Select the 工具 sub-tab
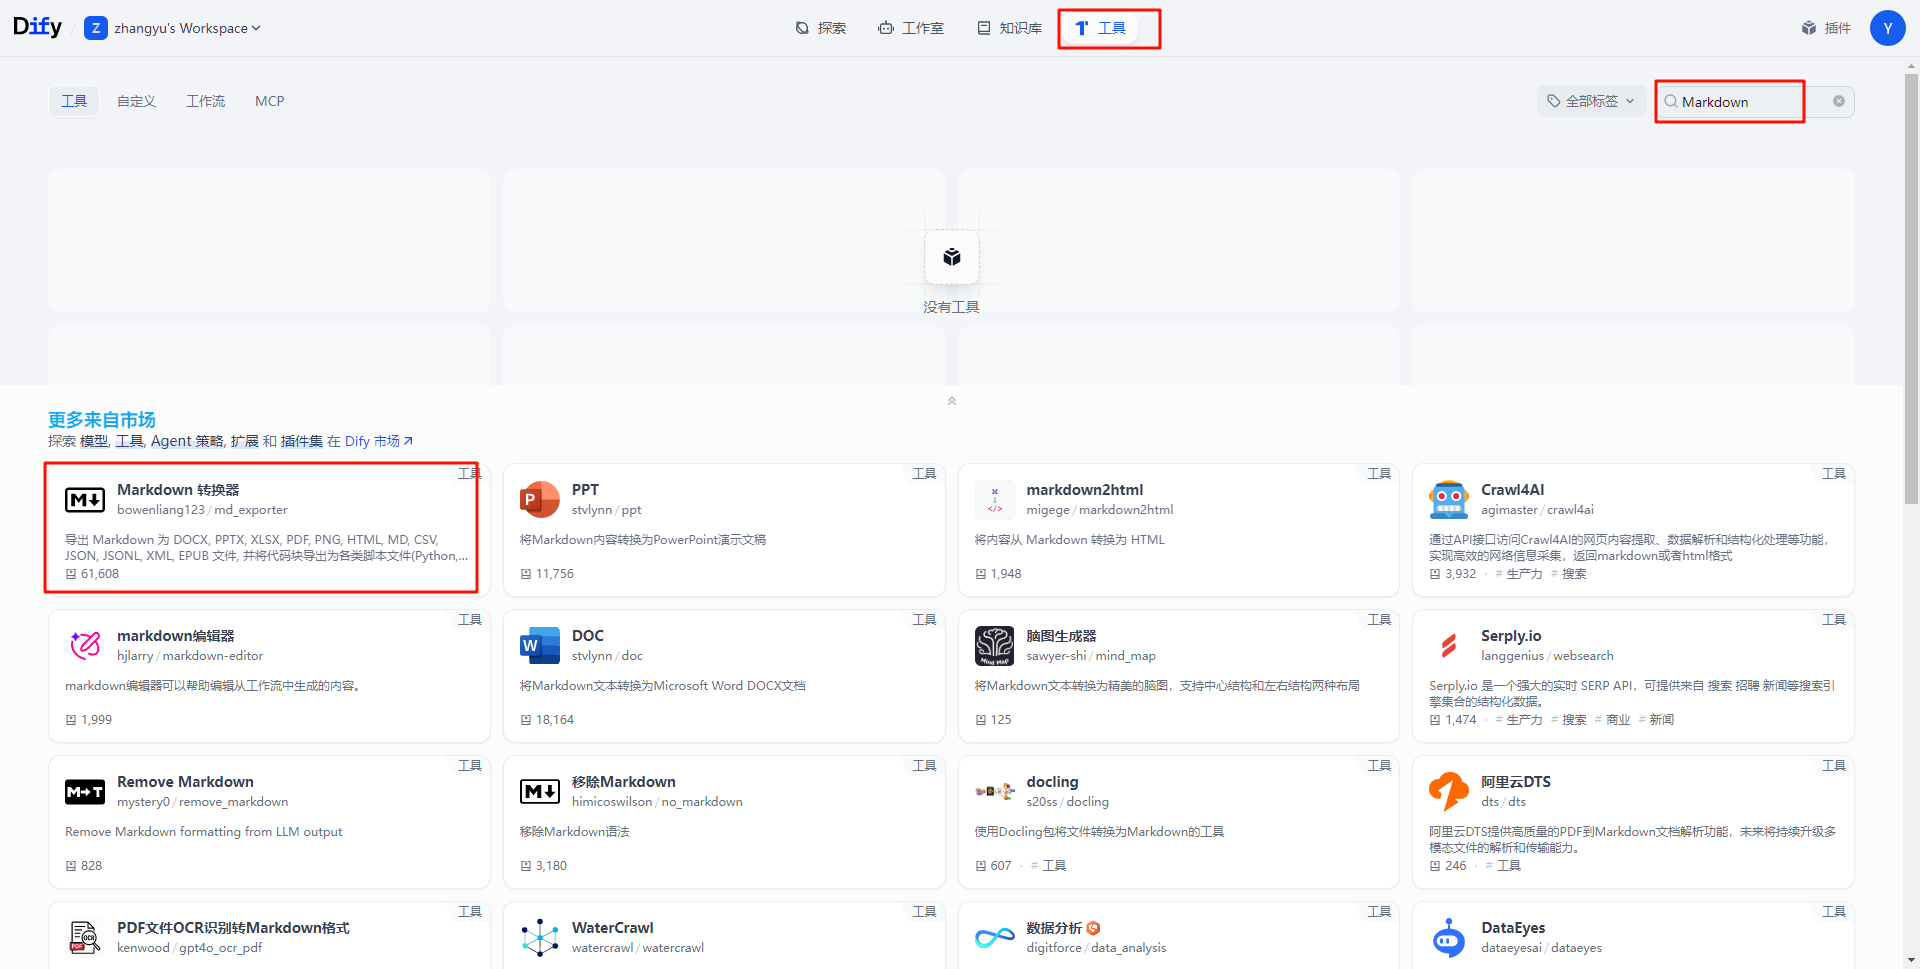The image size is (1920, 969). coord(74,101)
